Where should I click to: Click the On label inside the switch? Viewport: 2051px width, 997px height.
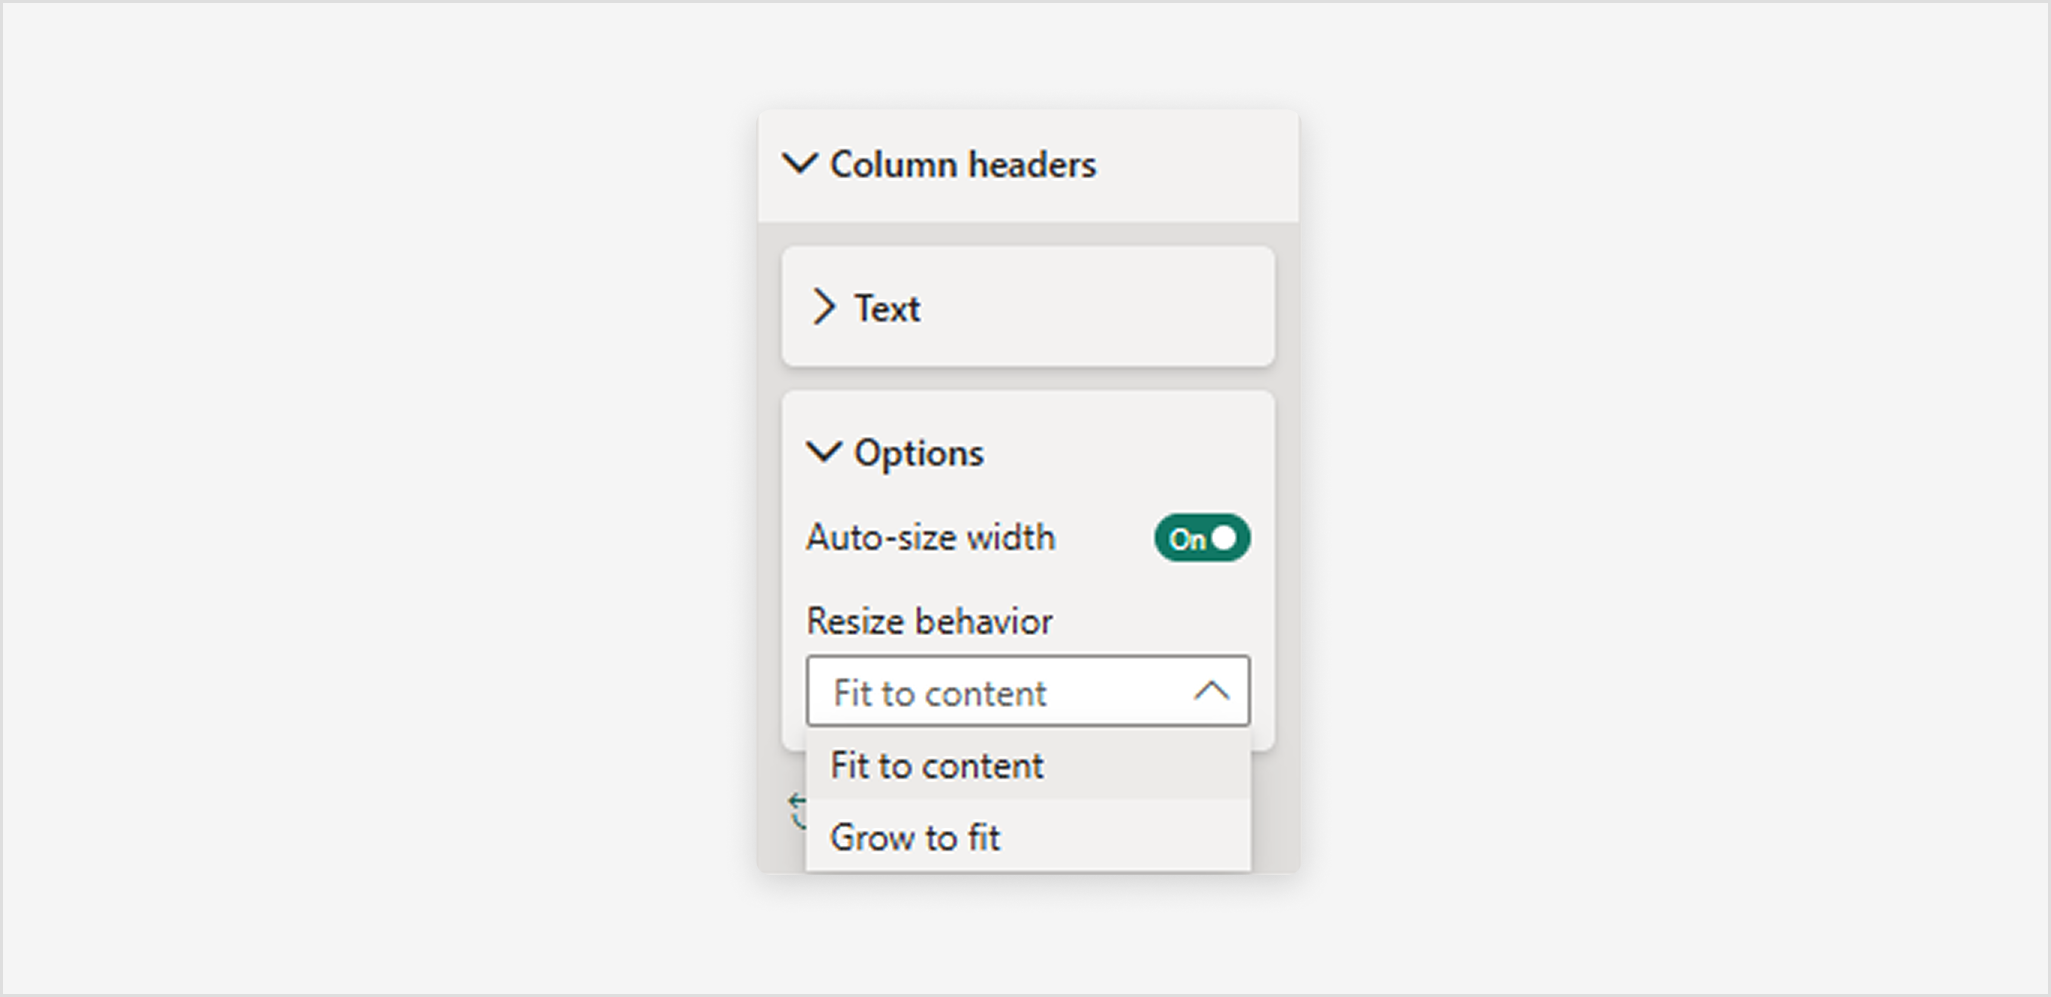click(x=1189, y=537)
